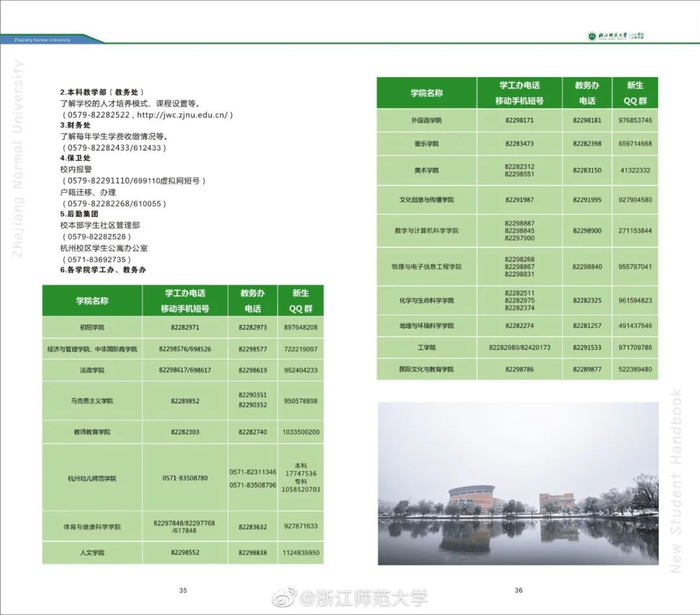
Task: Click academic office phone 82282325
Action: click(x=587, y=300)
